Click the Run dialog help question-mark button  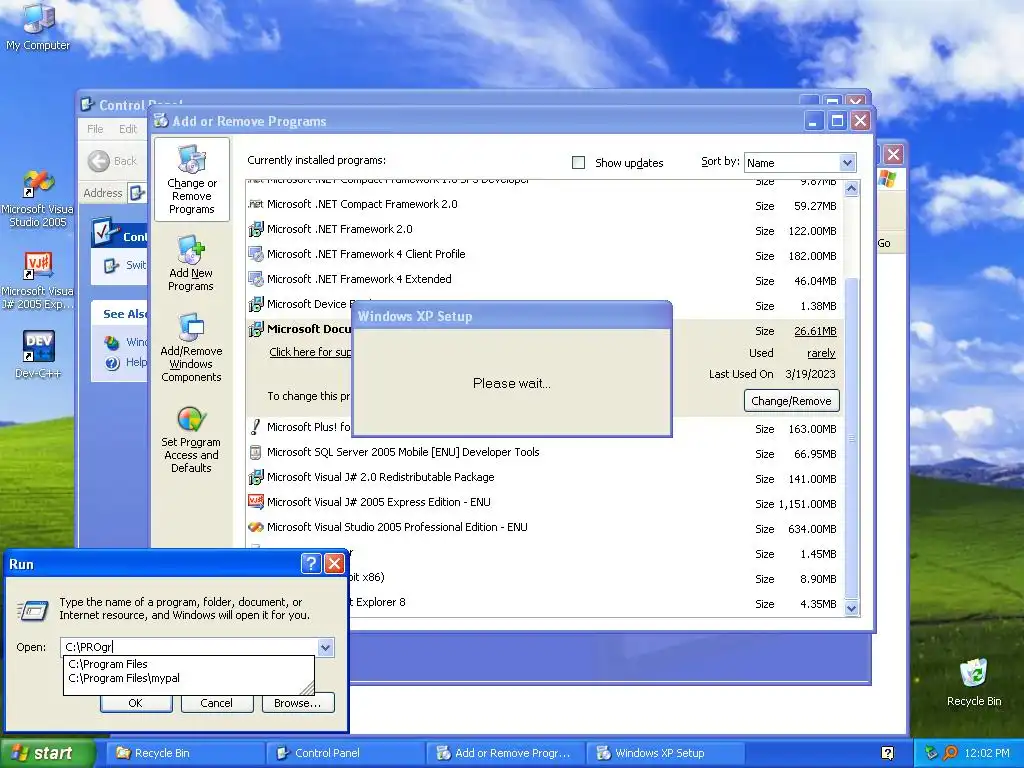pyautogui.click(x=311, y=563)
